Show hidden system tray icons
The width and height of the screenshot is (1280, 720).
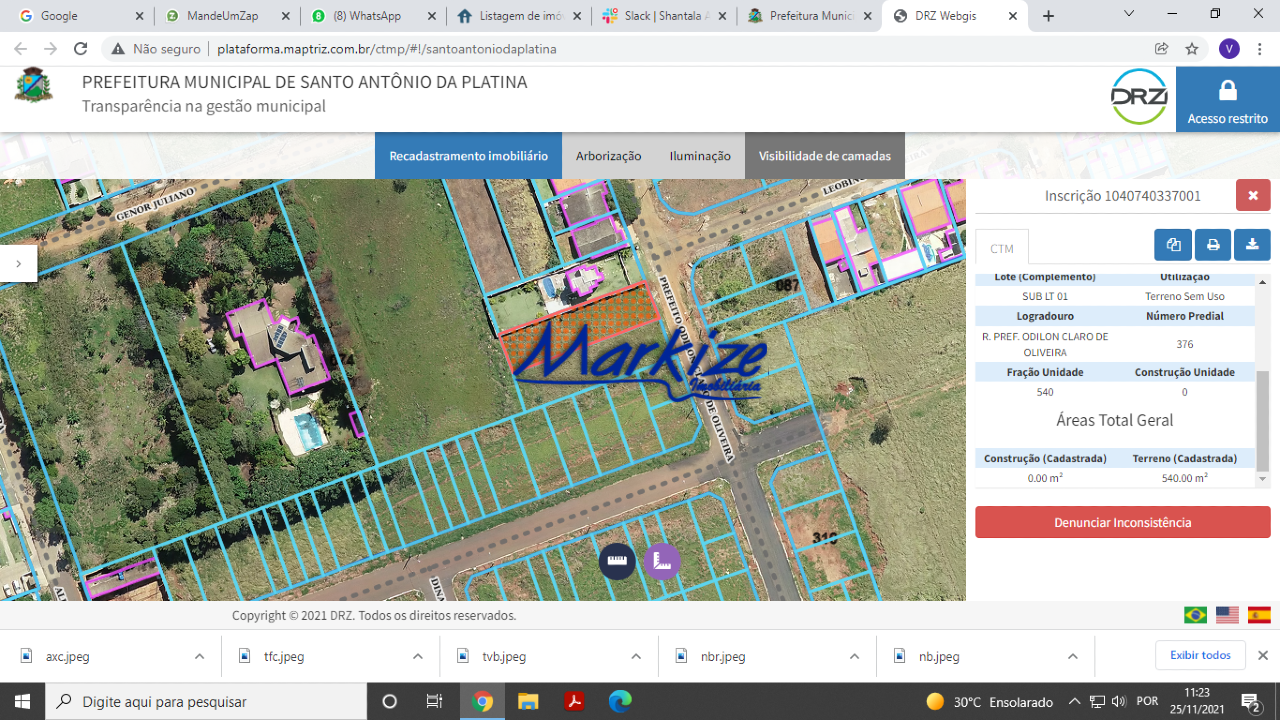pos(1074,701)
